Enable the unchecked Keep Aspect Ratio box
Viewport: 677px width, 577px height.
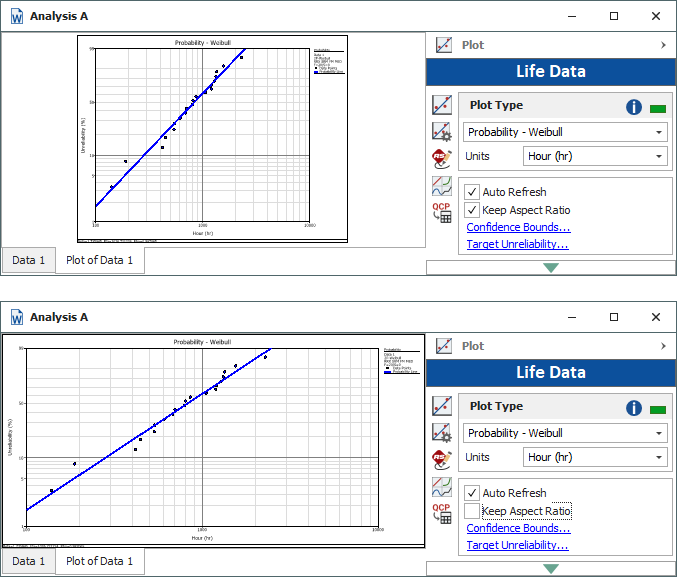(x=473, y=511)
